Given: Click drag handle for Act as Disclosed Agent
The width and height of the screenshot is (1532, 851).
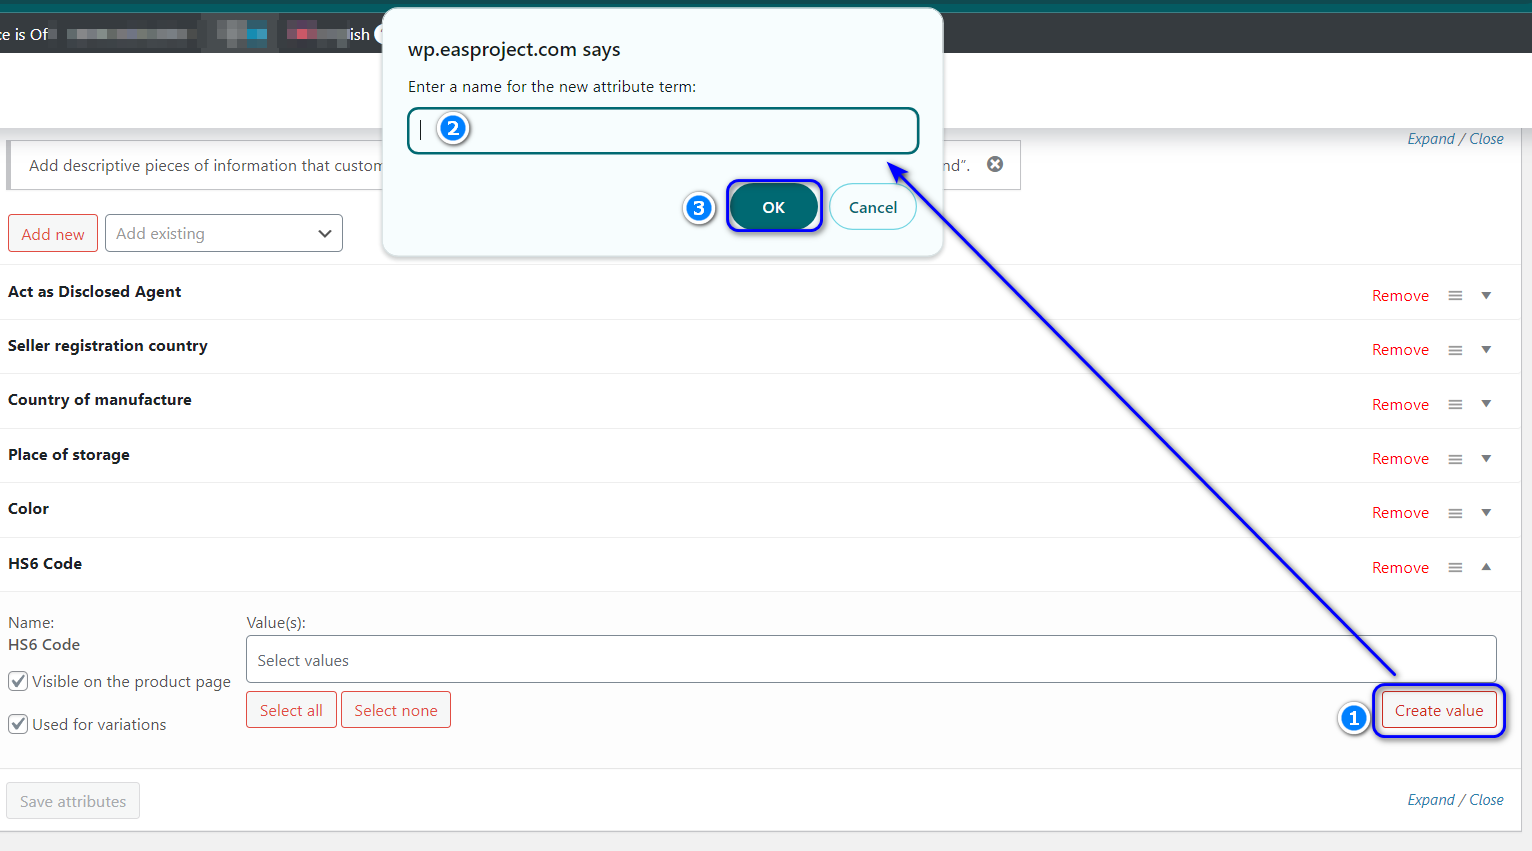Looking at the screenshot, I should pos(1455,296).
